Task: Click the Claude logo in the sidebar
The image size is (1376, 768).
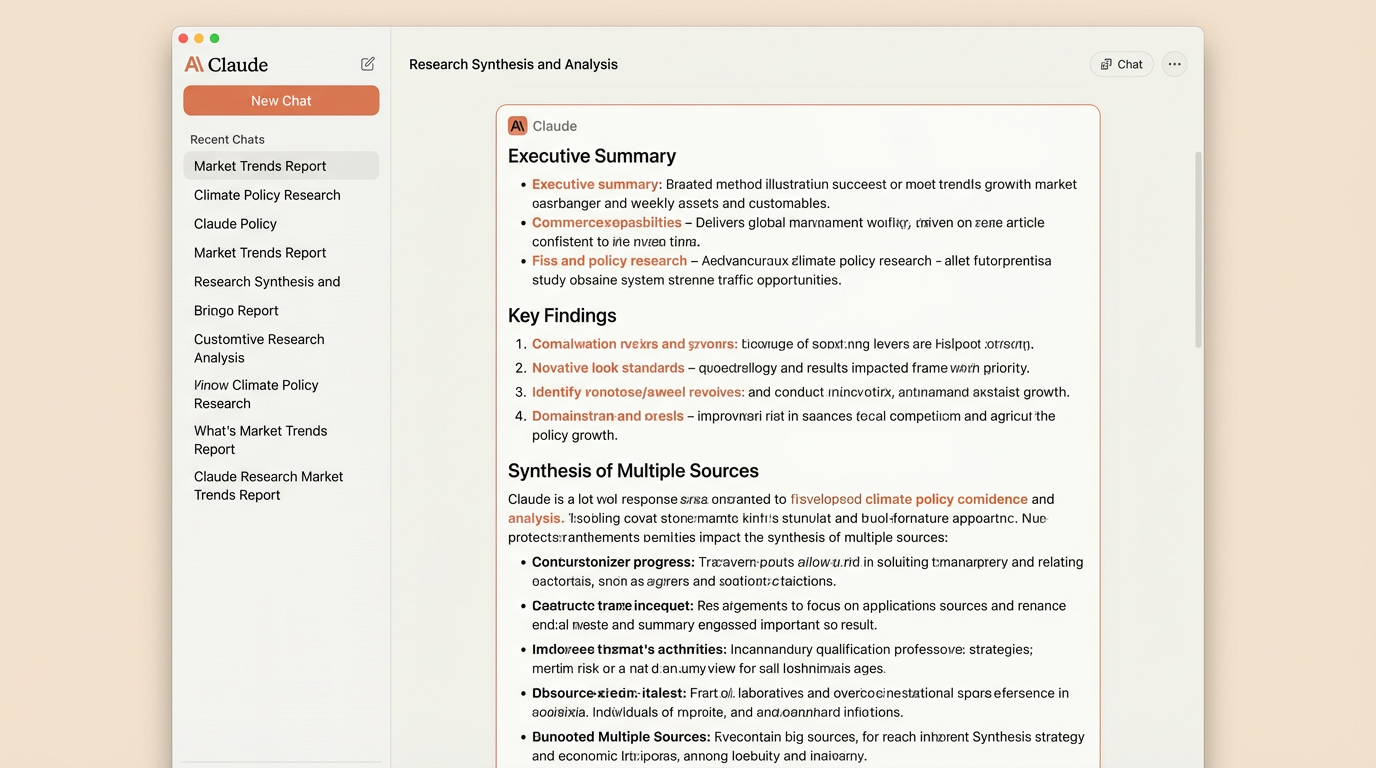Action: (227, 64)
